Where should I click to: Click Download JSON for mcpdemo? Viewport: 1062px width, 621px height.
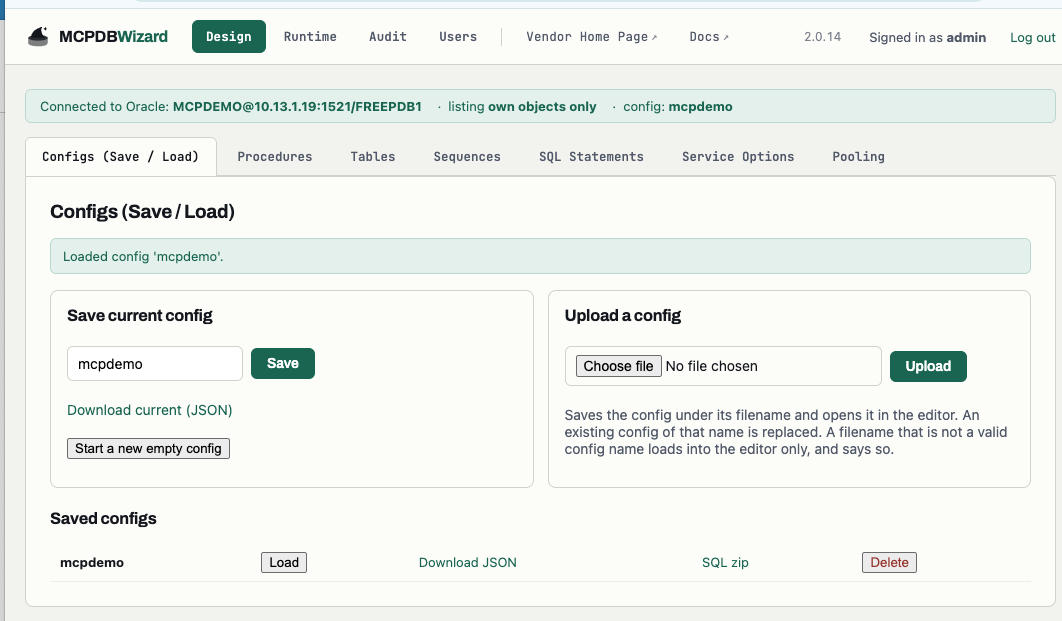[467, 562]
